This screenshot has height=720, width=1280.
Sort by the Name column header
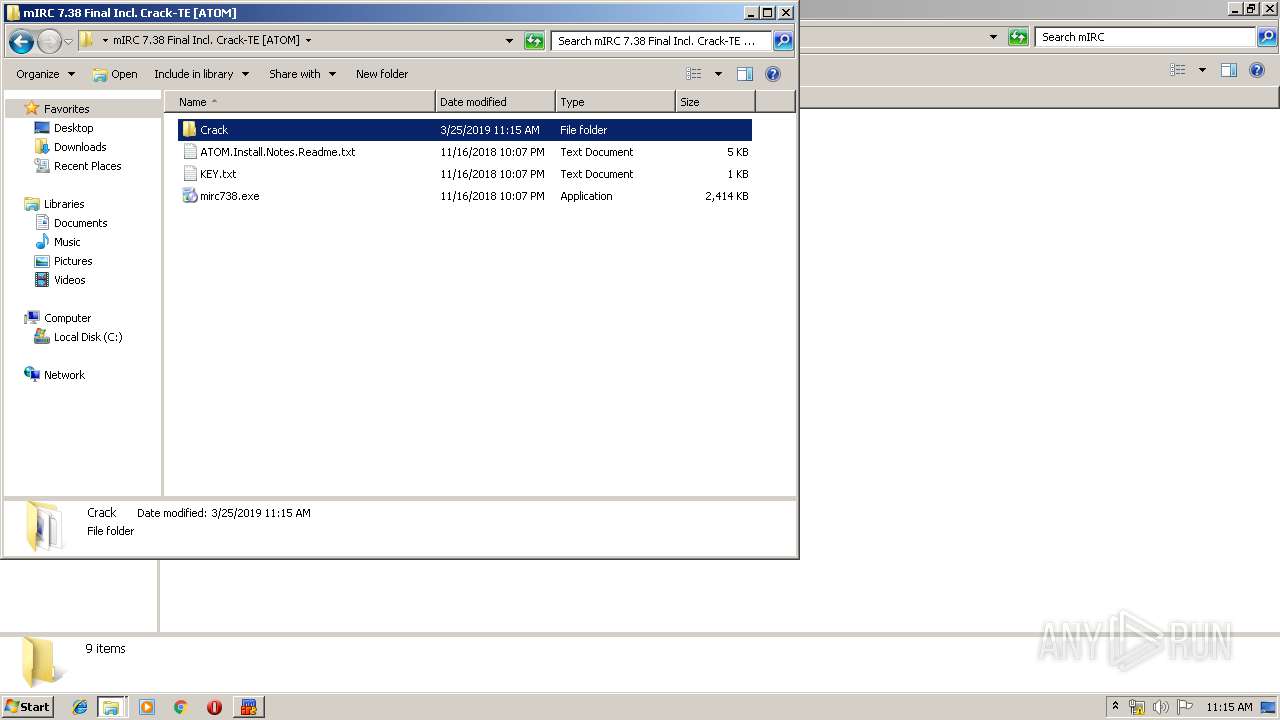300,102
